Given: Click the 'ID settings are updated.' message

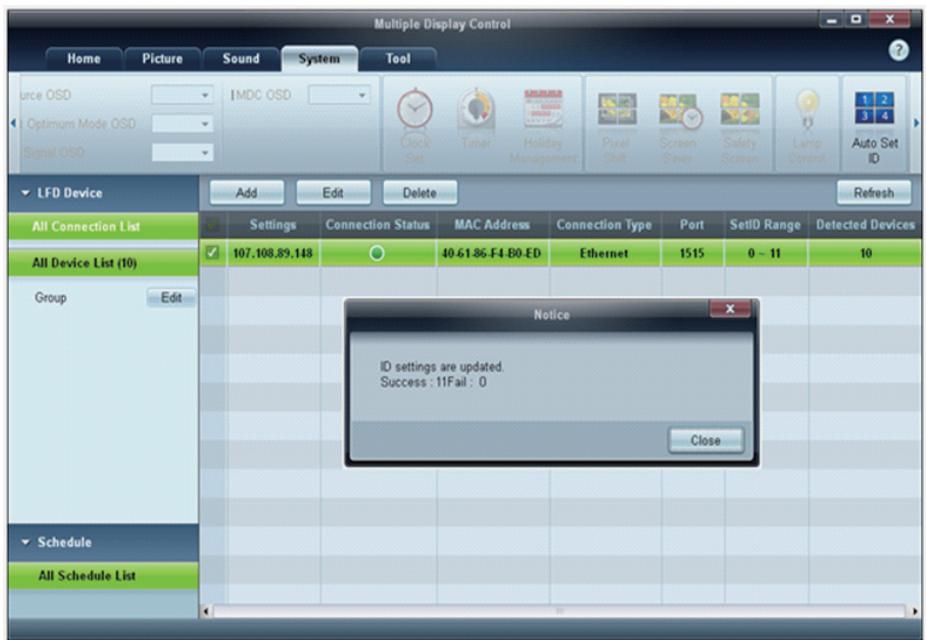Looking at the screenshot, I should [442, 367].
